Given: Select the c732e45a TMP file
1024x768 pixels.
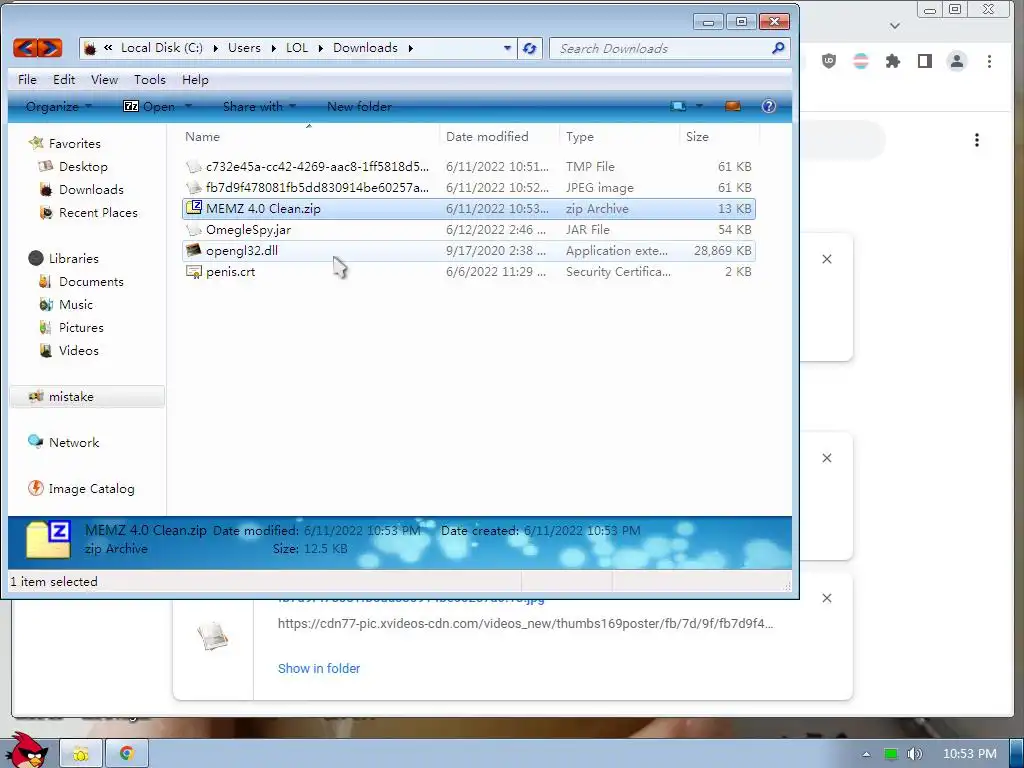Looking at the screenshot, I should tap(468, 167).
